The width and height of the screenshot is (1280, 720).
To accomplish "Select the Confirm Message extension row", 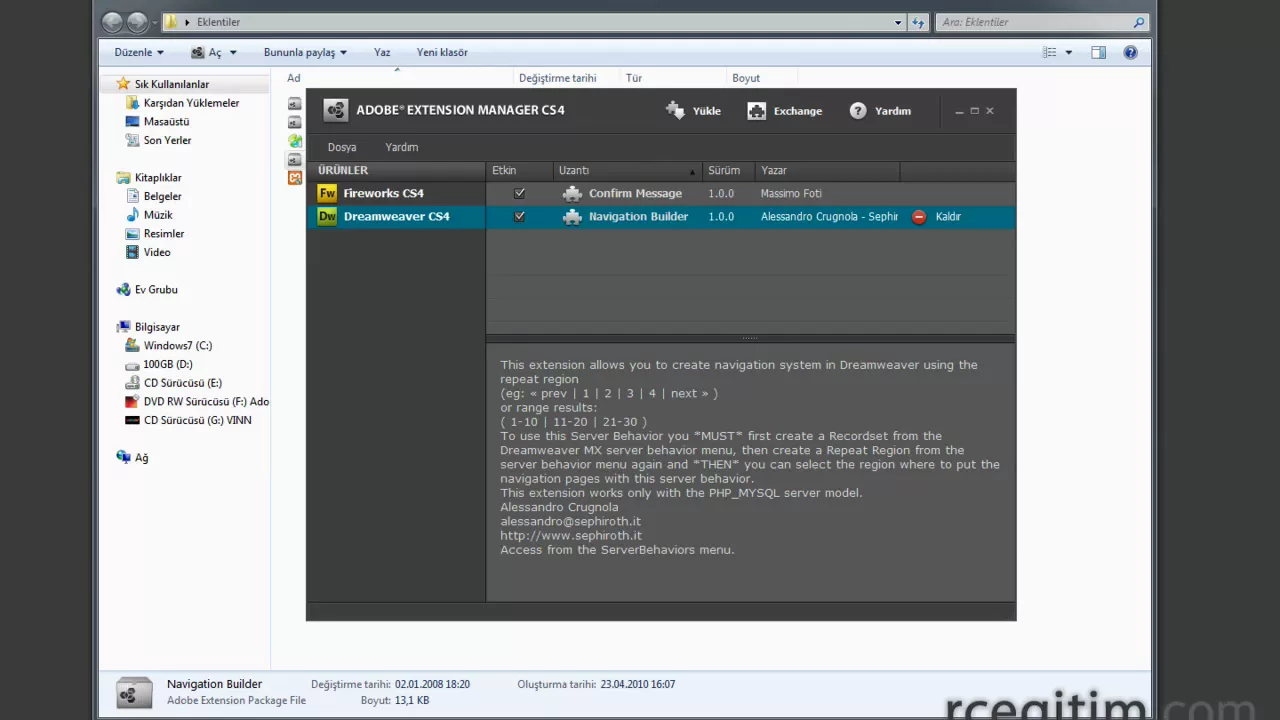I will (751, 193).
